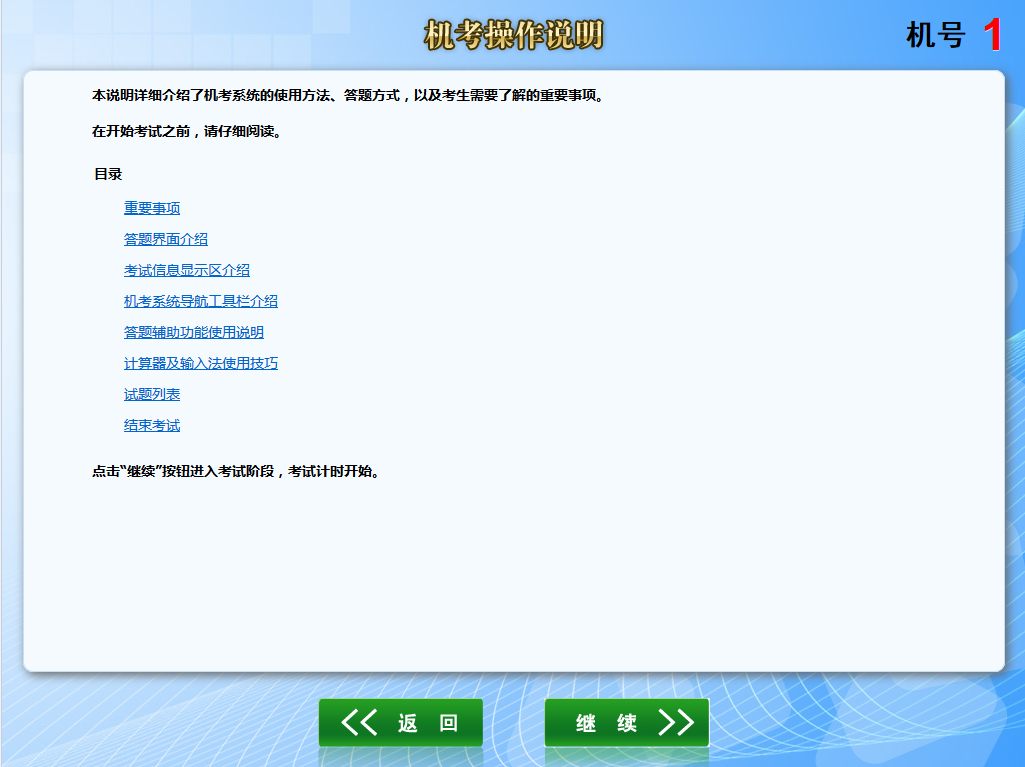
Task: Click the 结束考试 link
Action: (152, 425)
